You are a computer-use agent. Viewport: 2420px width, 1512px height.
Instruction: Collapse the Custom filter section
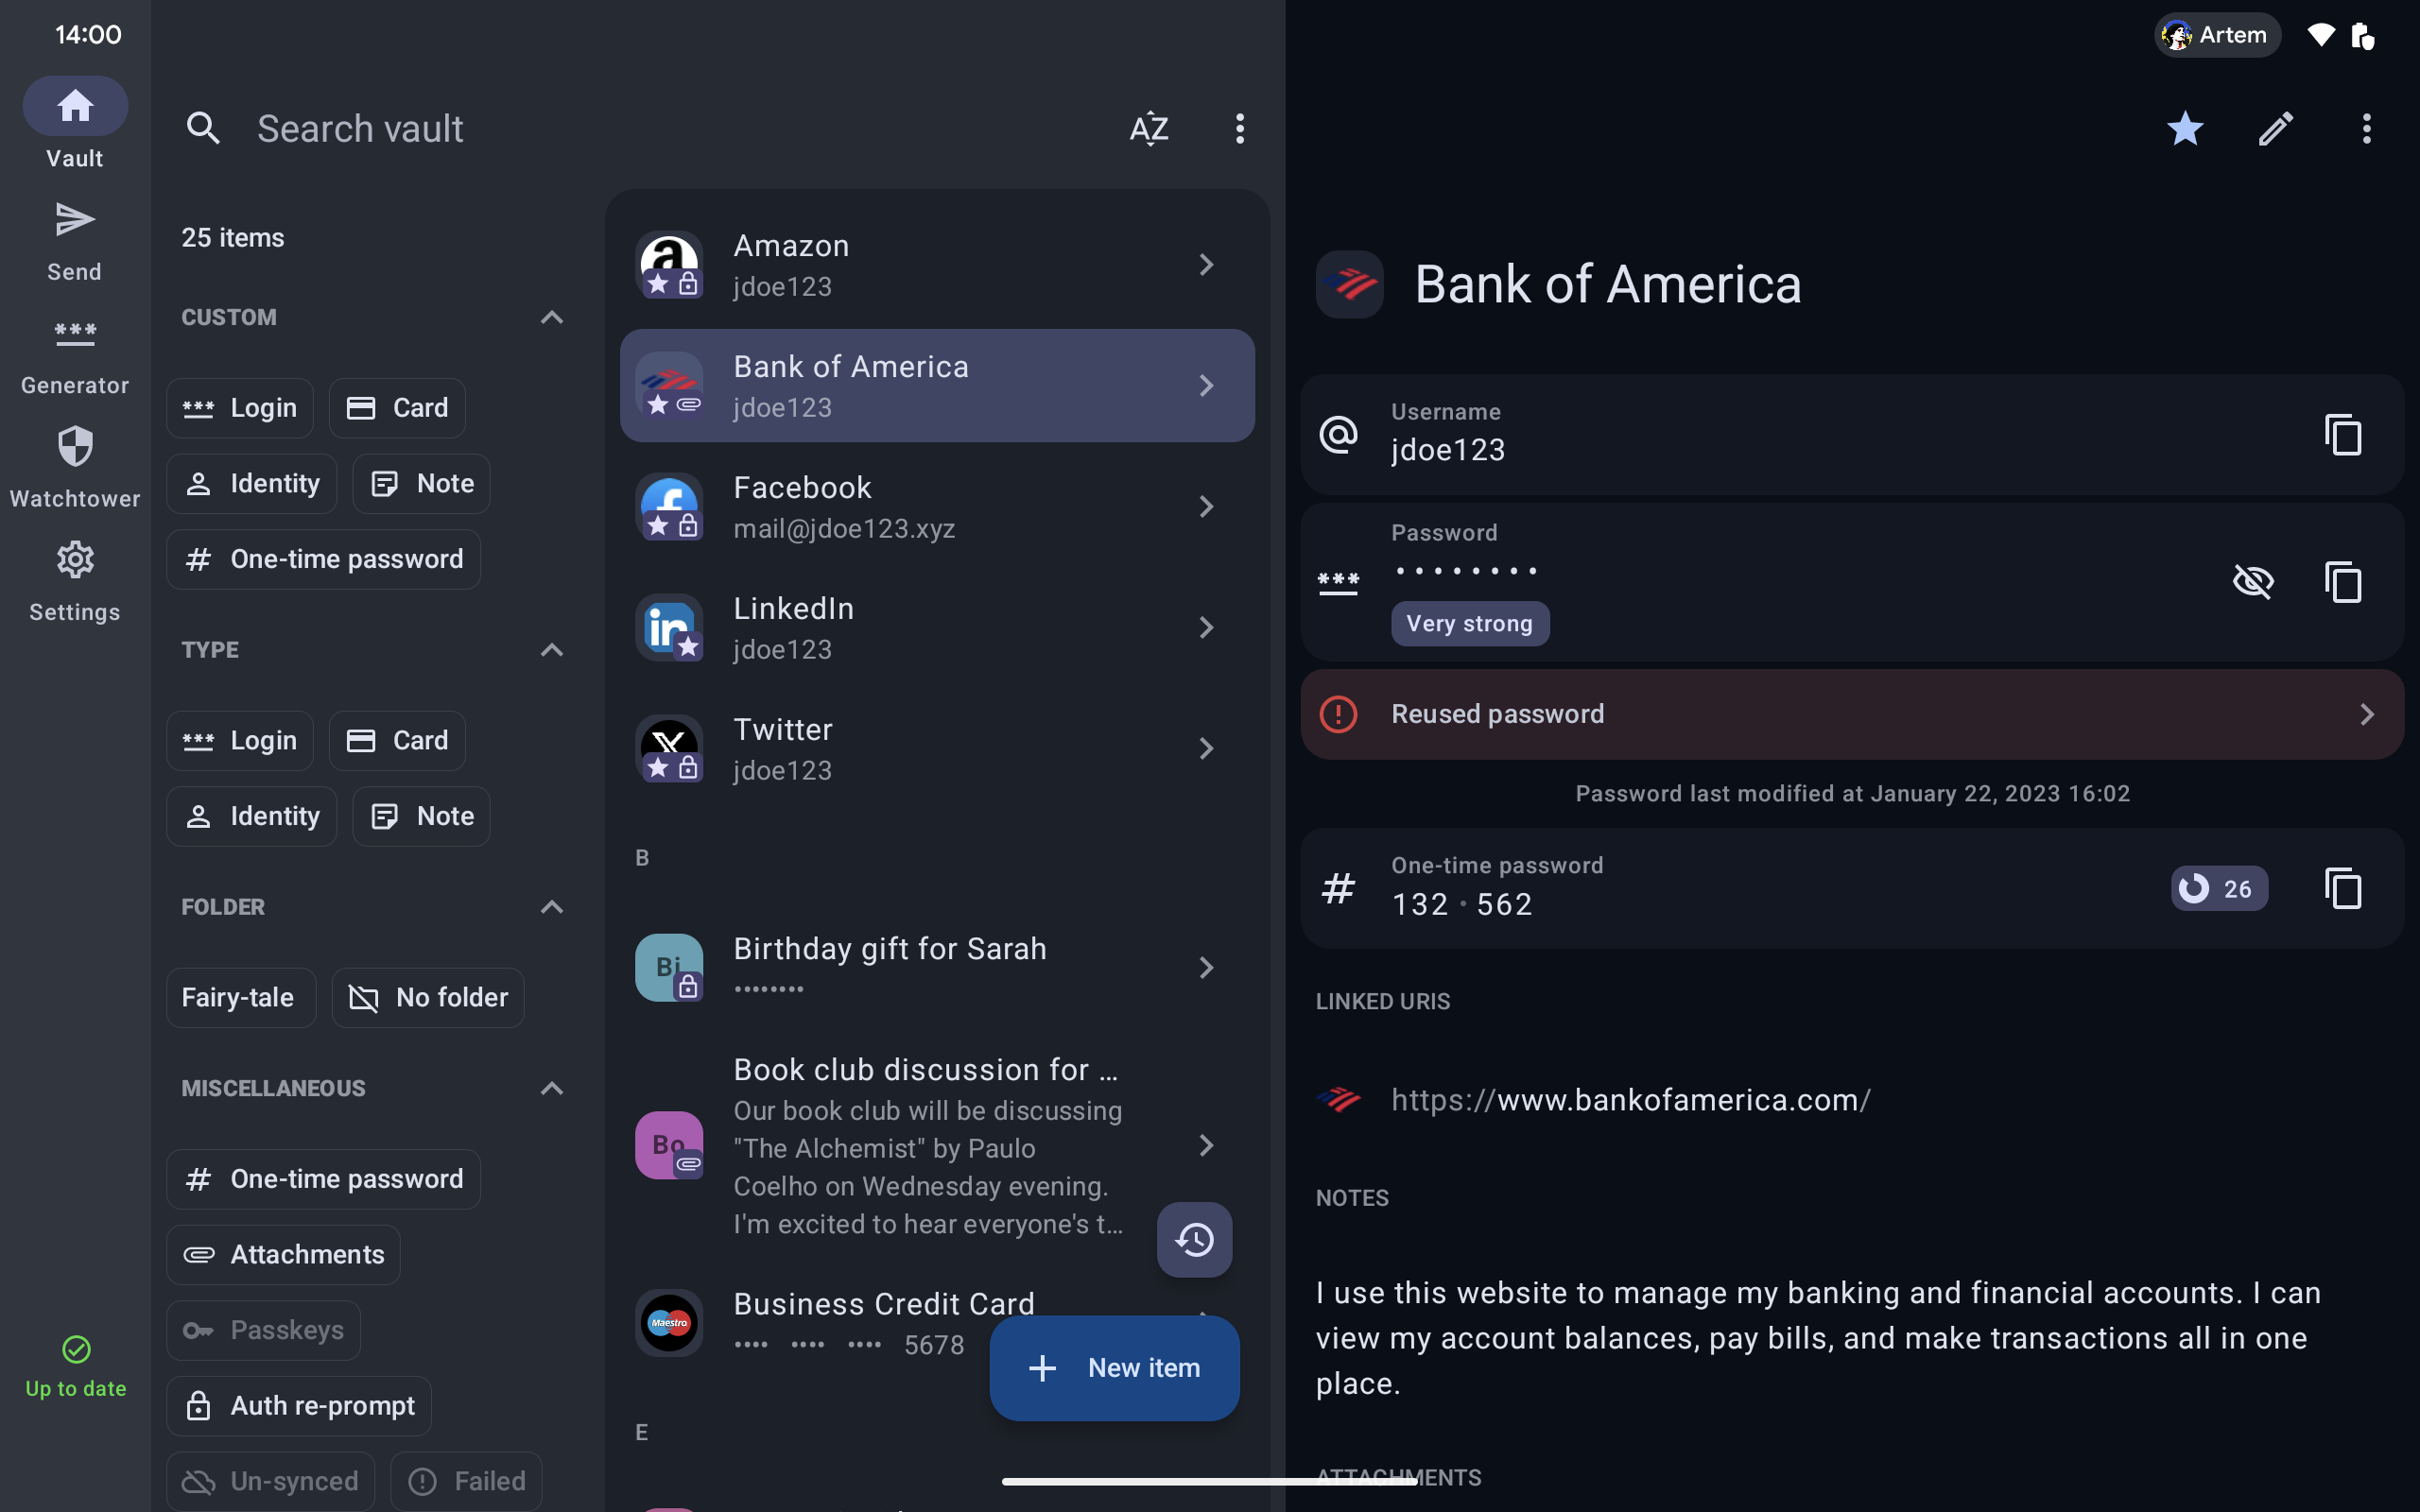[551, 317]
